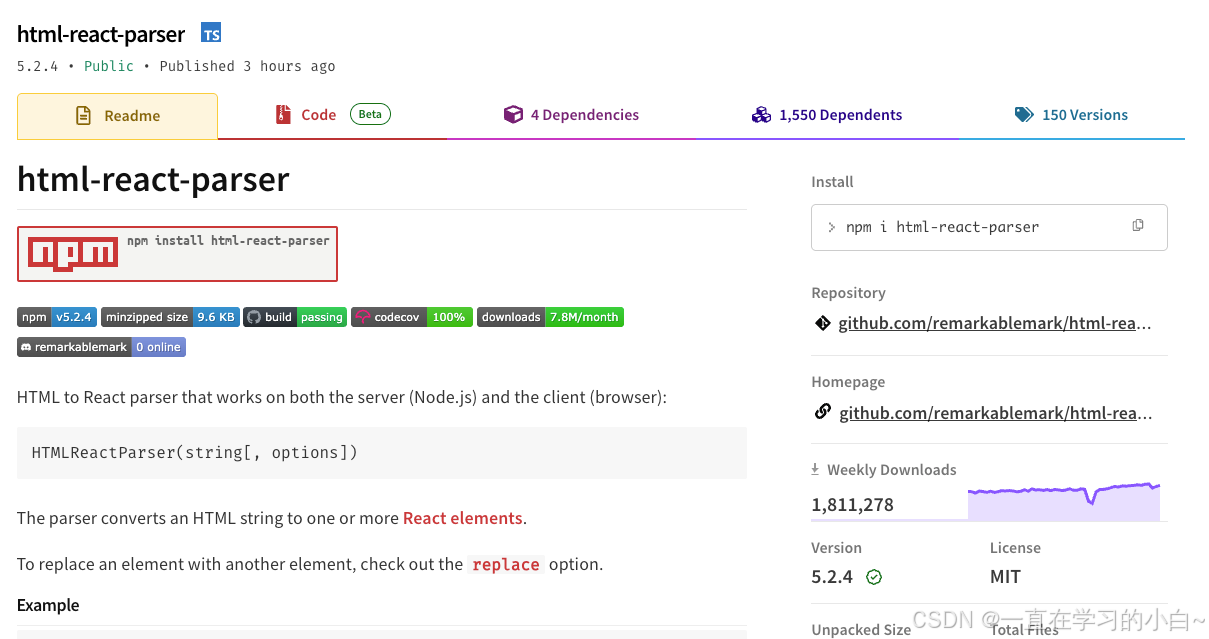Click the npm i html-react-parser install box

pyautogui.click(x=989, y=227)
